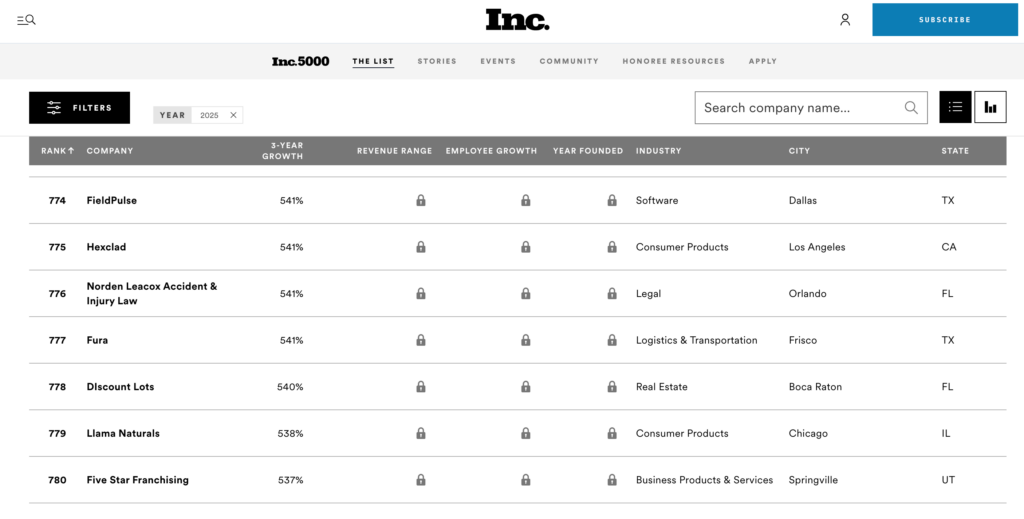The height and width of the screenshot is (519, 1024).
Task: Open the Honoree Resources tab
Action: 673,61
